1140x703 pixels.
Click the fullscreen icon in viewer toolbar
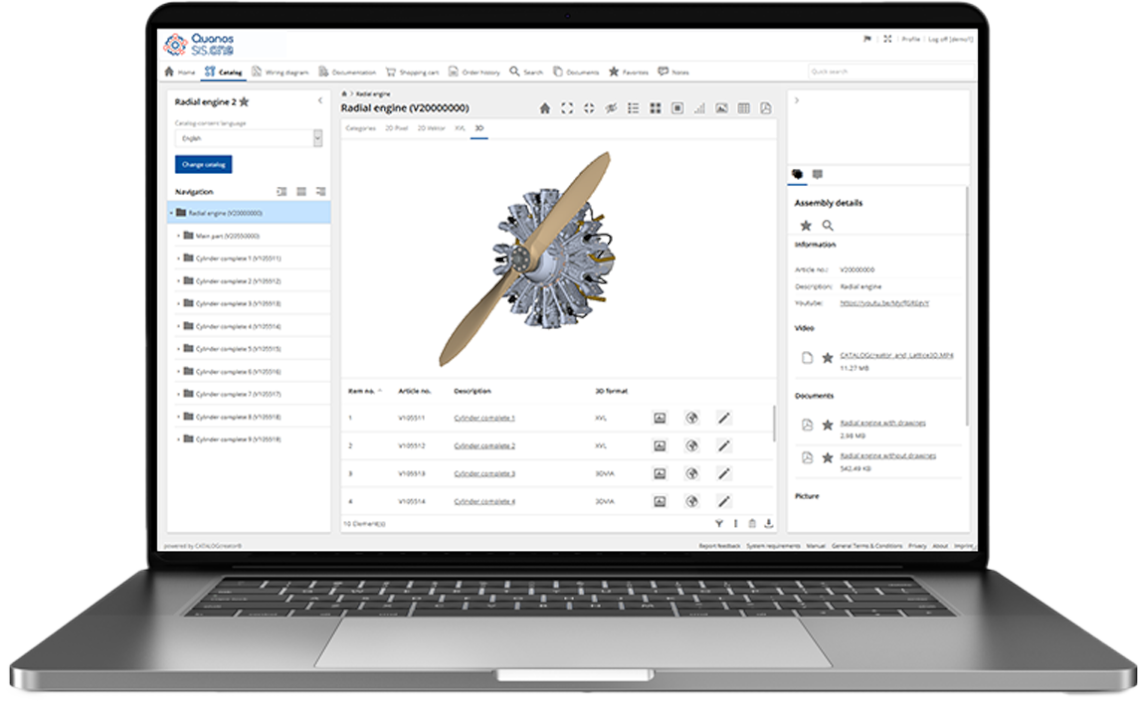pos(567,108)
